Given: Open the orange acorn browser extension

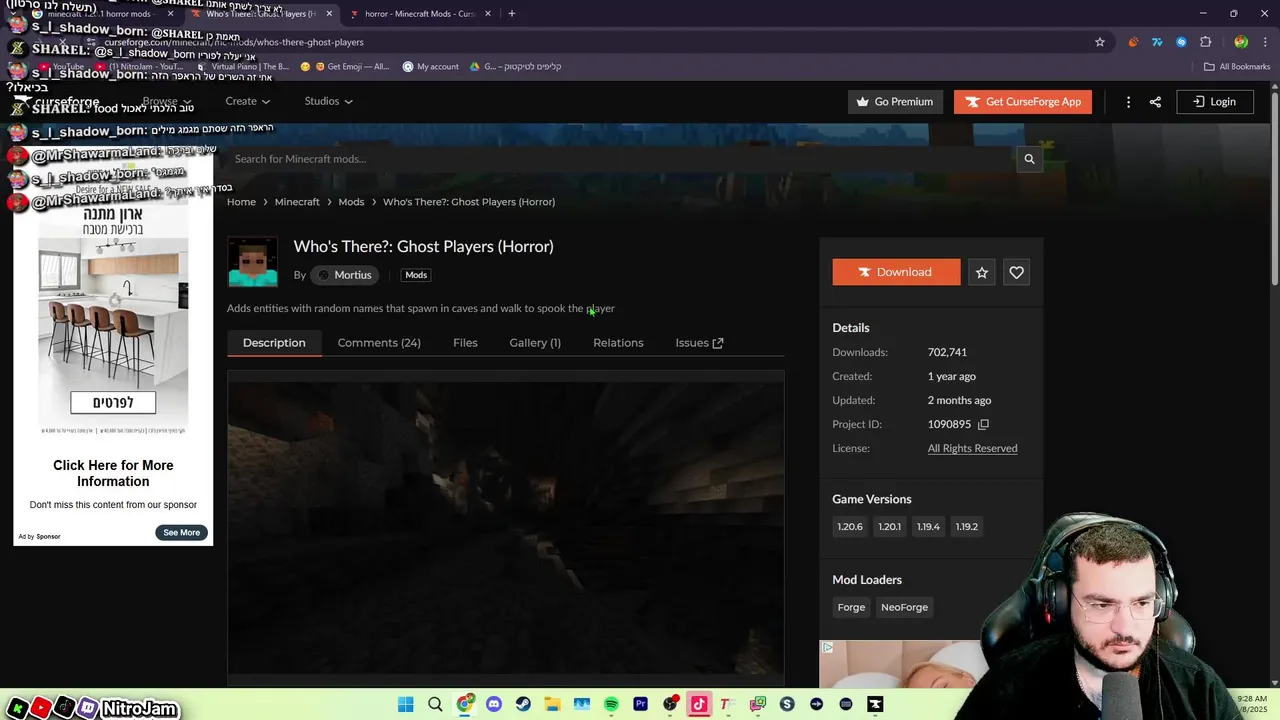Looking at the screenshot, I should click(1133, 42).
